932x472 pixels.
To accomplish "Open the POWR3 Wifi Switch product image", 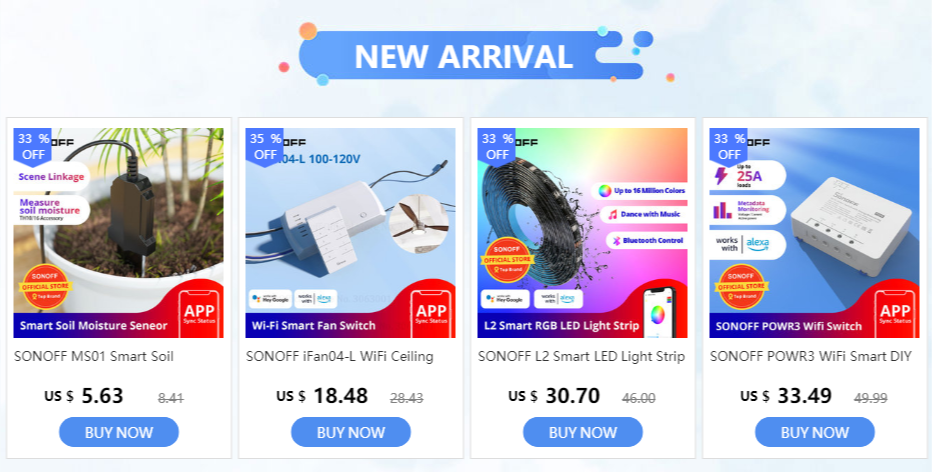I will click(x=814, y=233).
